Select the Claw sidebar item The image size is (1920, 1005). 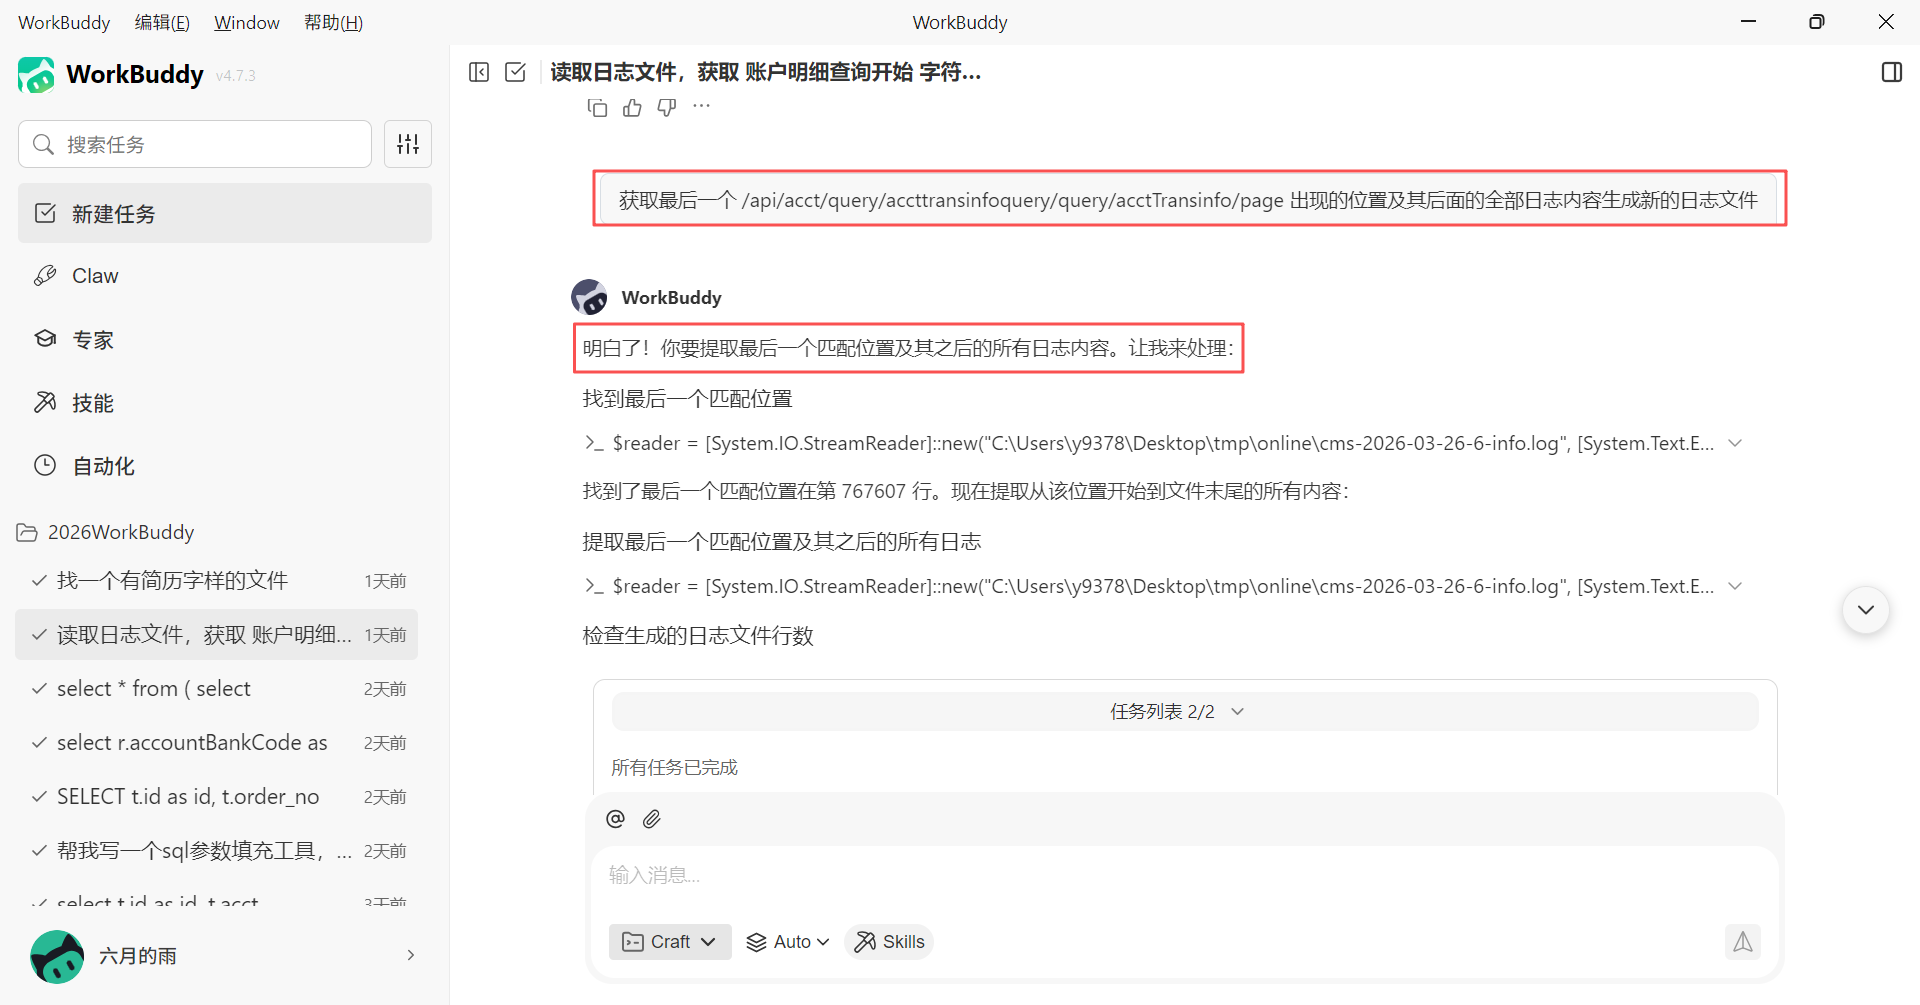93,275
